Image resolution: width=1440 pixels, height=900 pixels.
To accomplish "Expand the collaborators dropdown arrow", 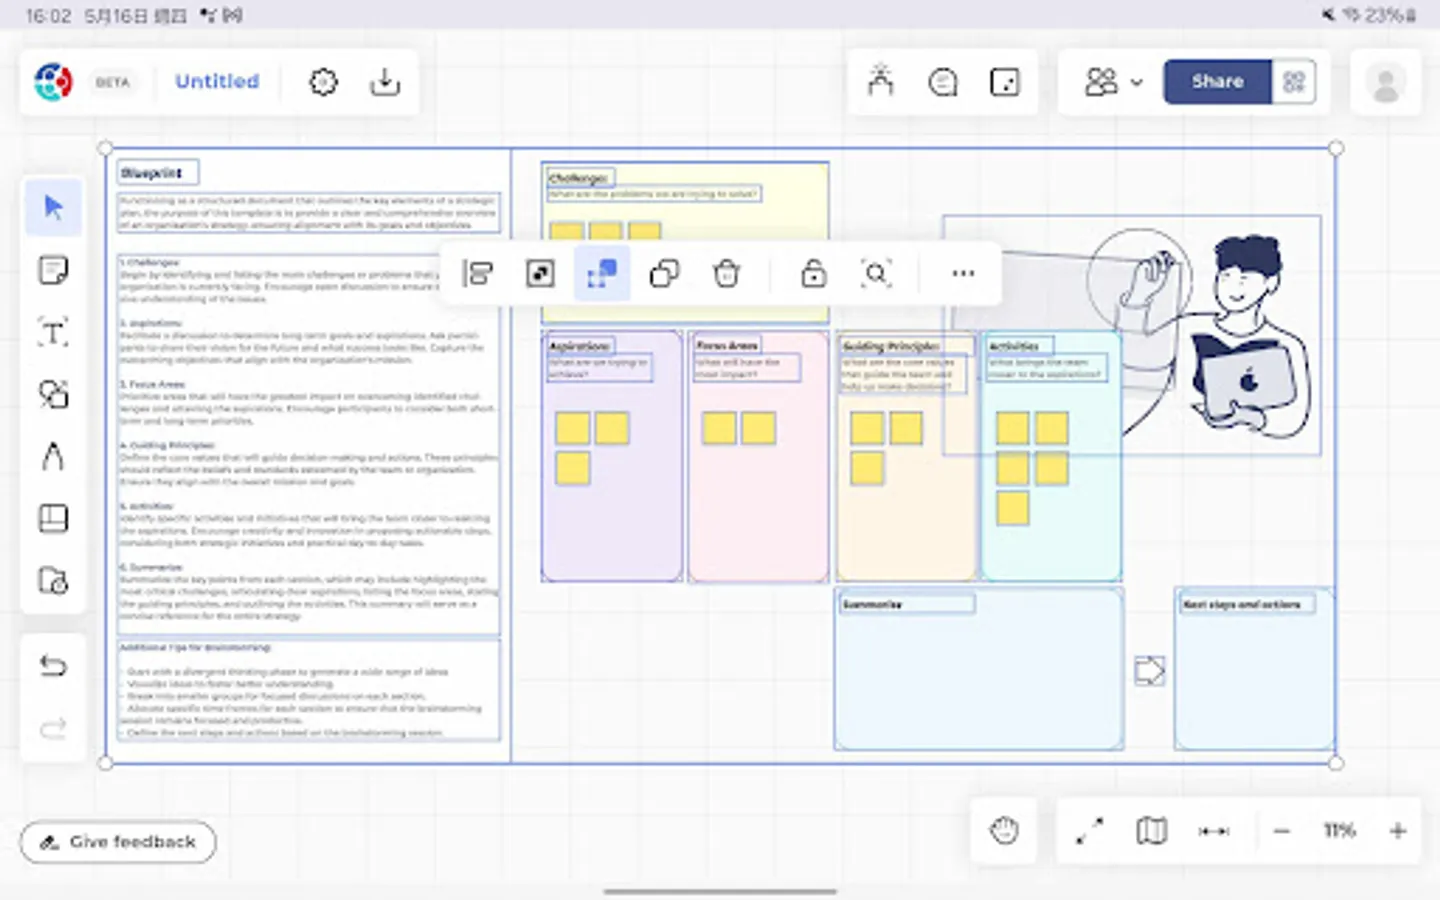I will pyautogui.click(x=1137, y=82).
